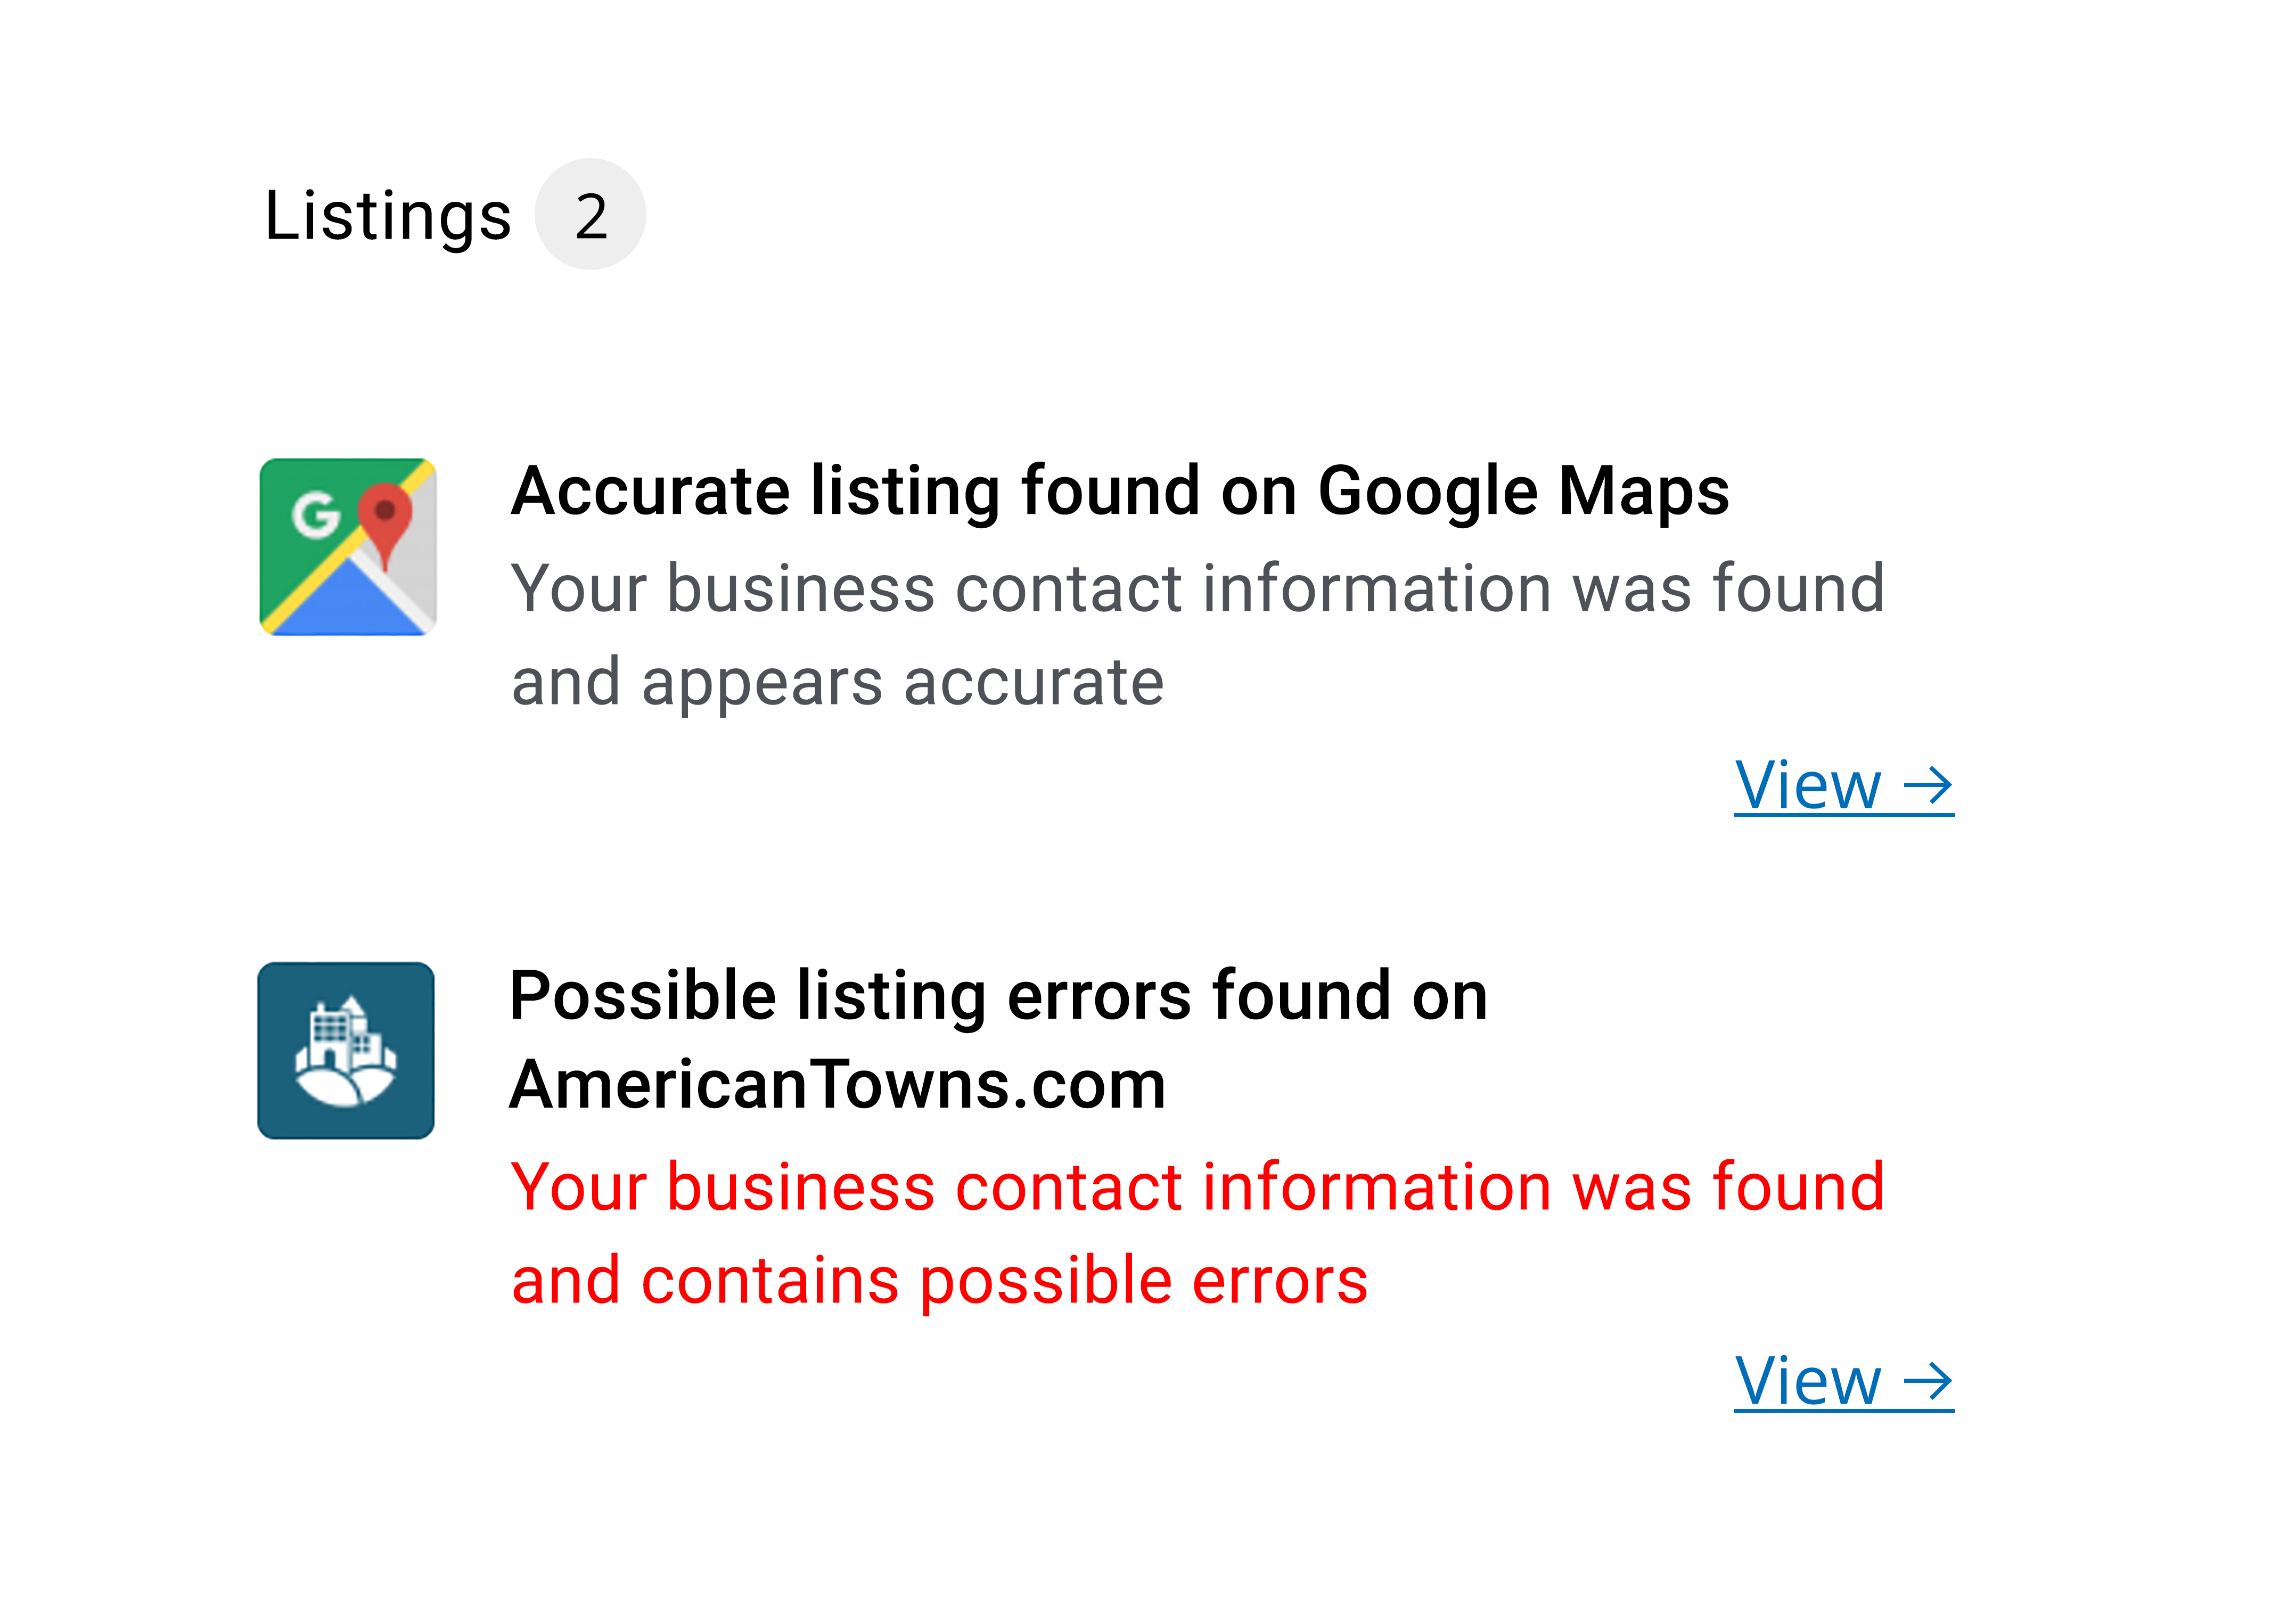Click the Google Maps name in title

click(x=1524, y=492)
